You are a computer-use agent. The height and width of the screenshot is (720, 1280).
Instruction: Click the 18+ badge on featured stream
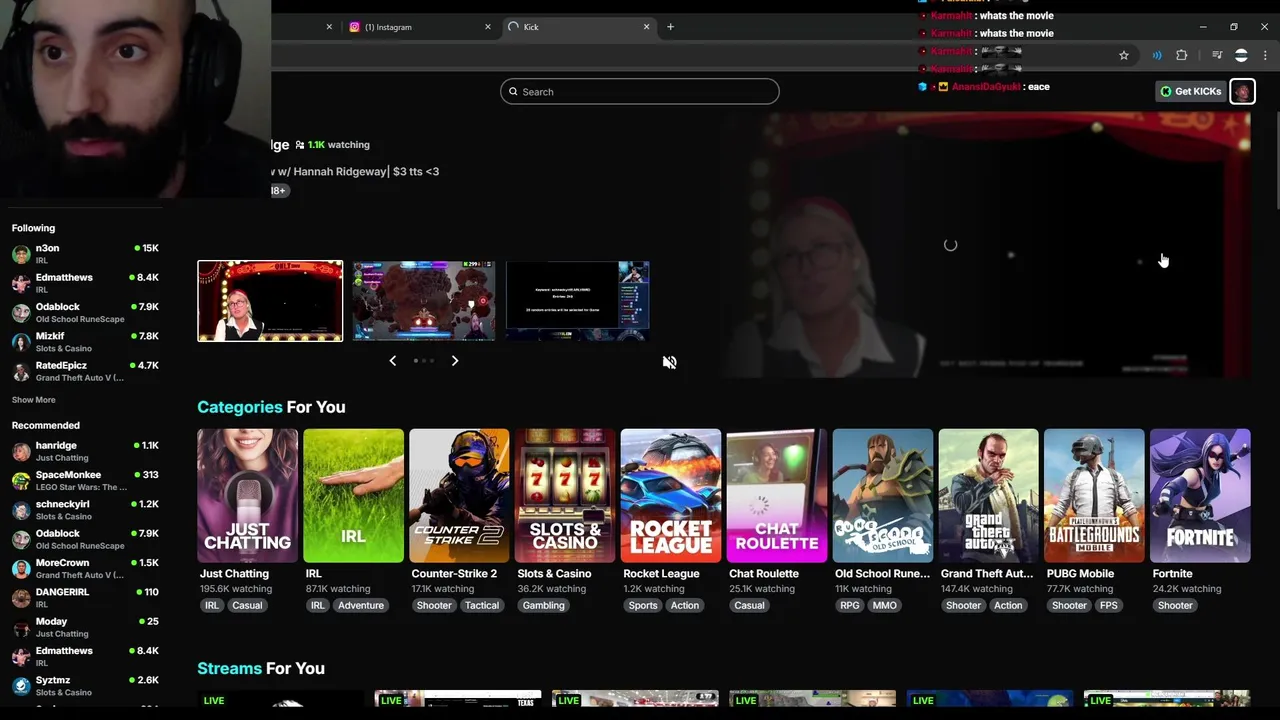(279, 190)
